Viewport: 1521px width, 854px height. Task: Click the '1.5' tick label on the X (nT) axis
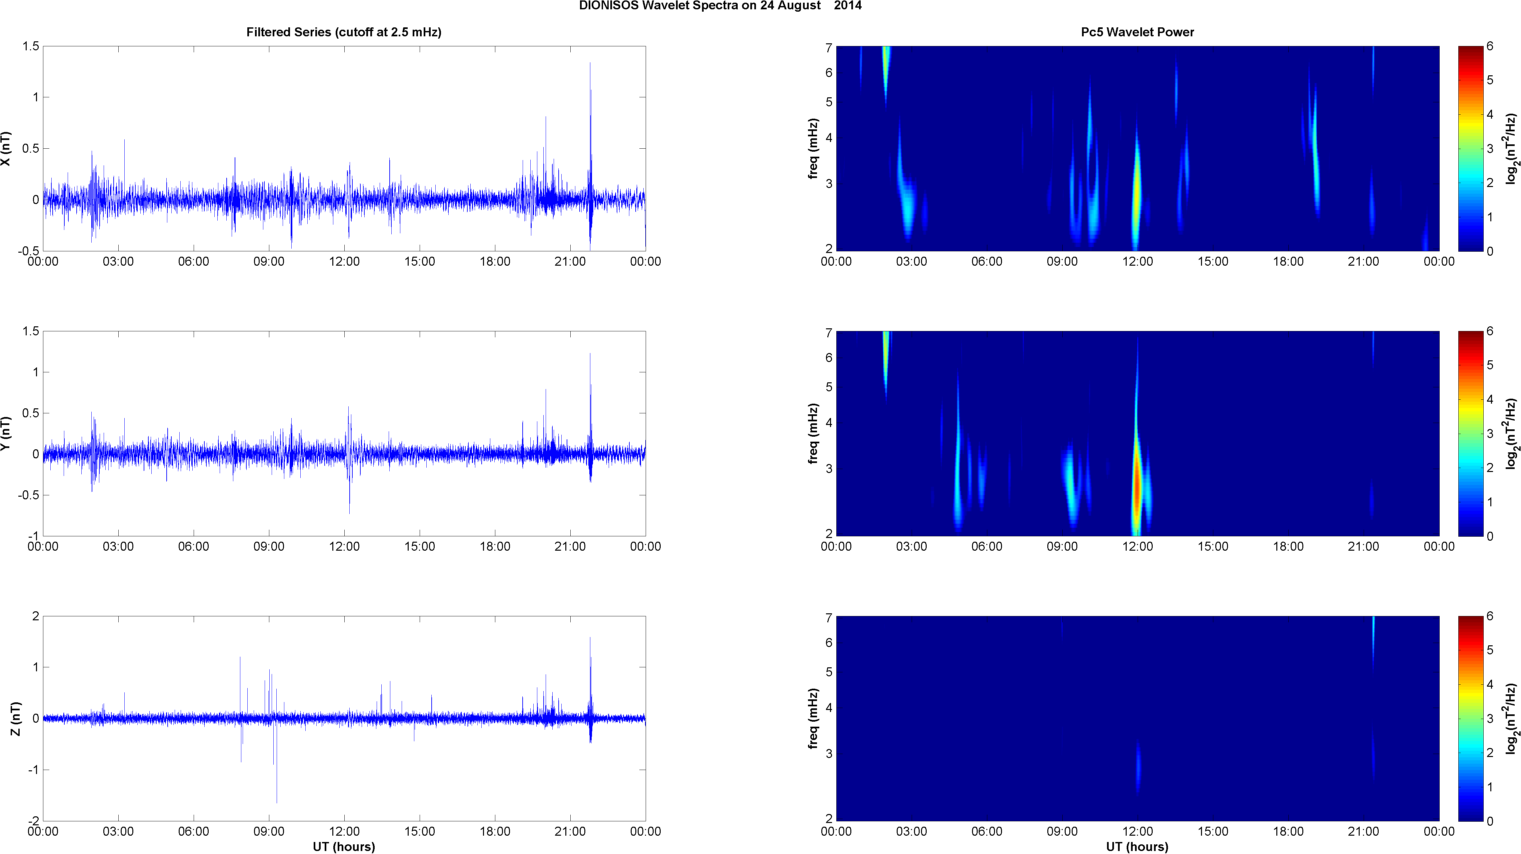30,47
